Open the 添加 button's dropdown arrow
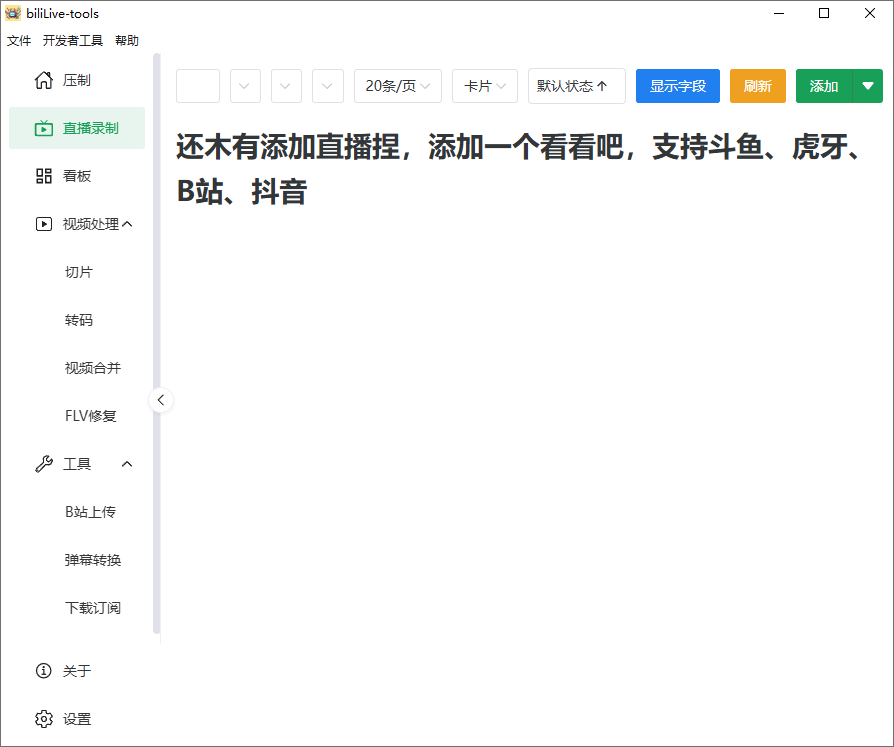 [x=868, y=86]
